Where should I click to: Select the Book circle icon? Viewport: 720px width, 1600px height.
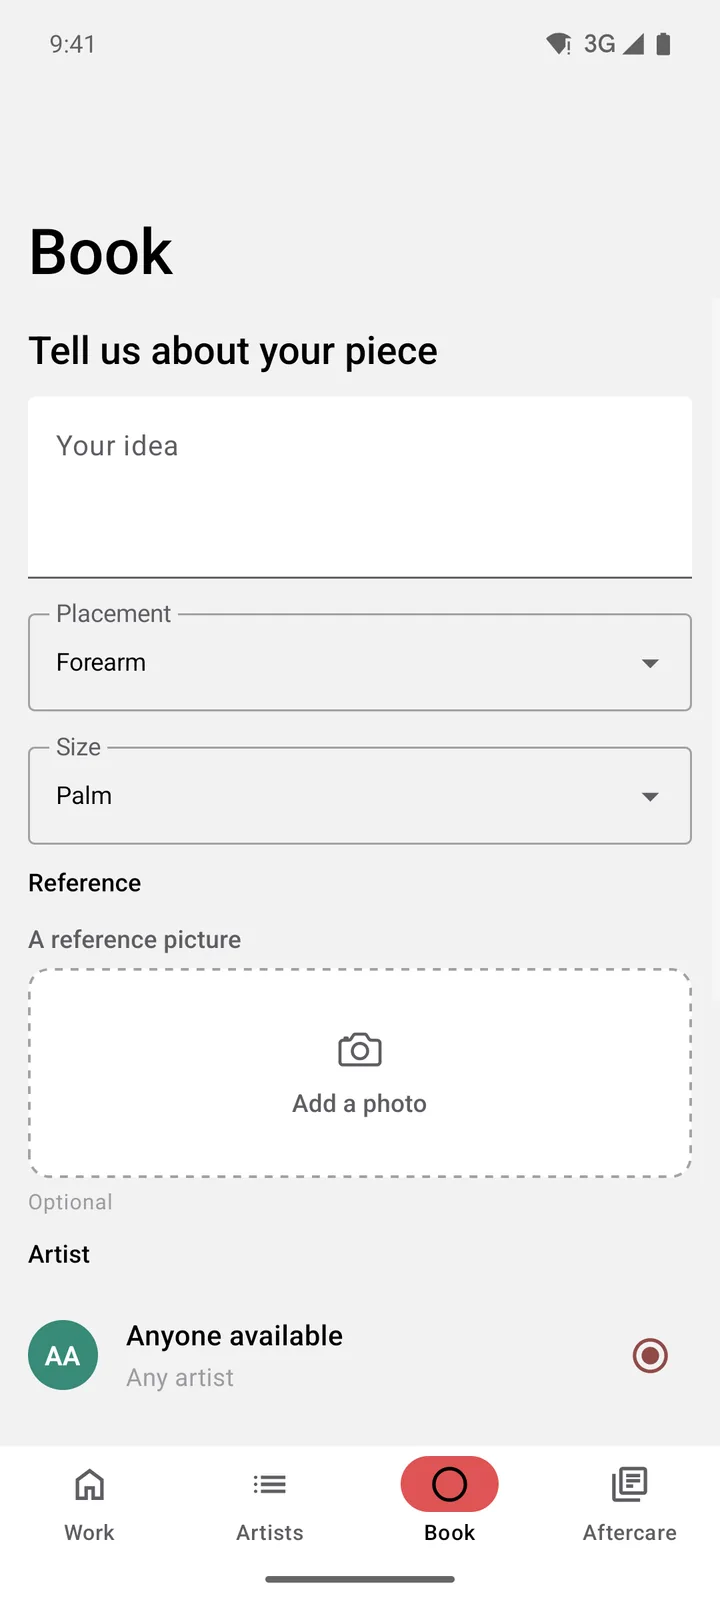tap(450, 1485)
